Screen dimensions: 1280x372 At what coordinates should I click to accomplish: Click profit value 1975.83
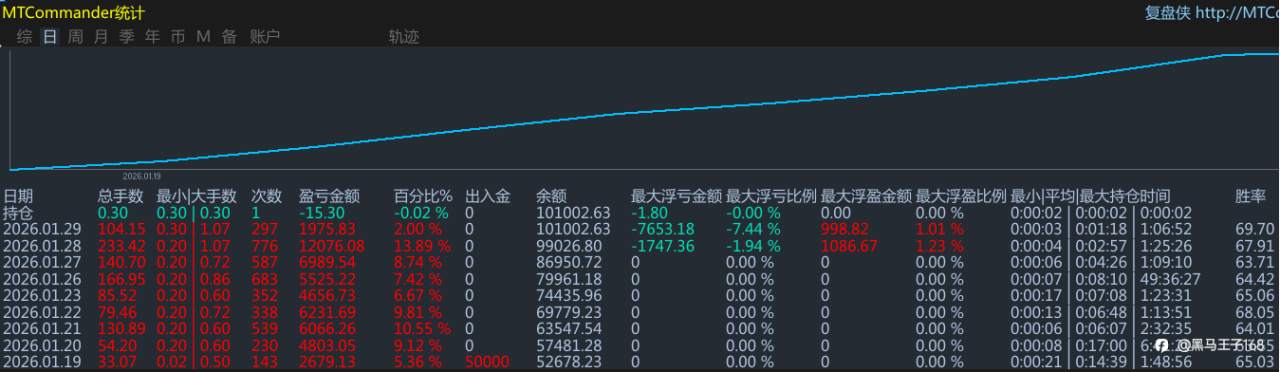(327, 229)
